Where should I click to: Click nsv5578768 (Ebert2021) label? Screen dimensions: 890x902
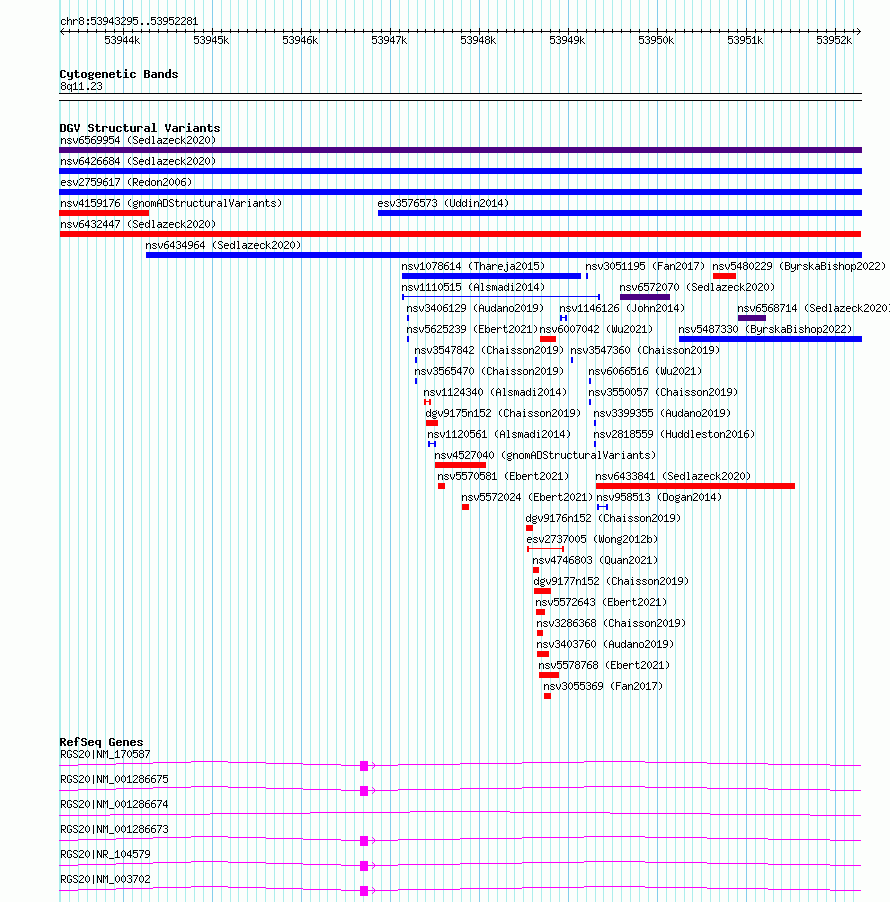604,665
